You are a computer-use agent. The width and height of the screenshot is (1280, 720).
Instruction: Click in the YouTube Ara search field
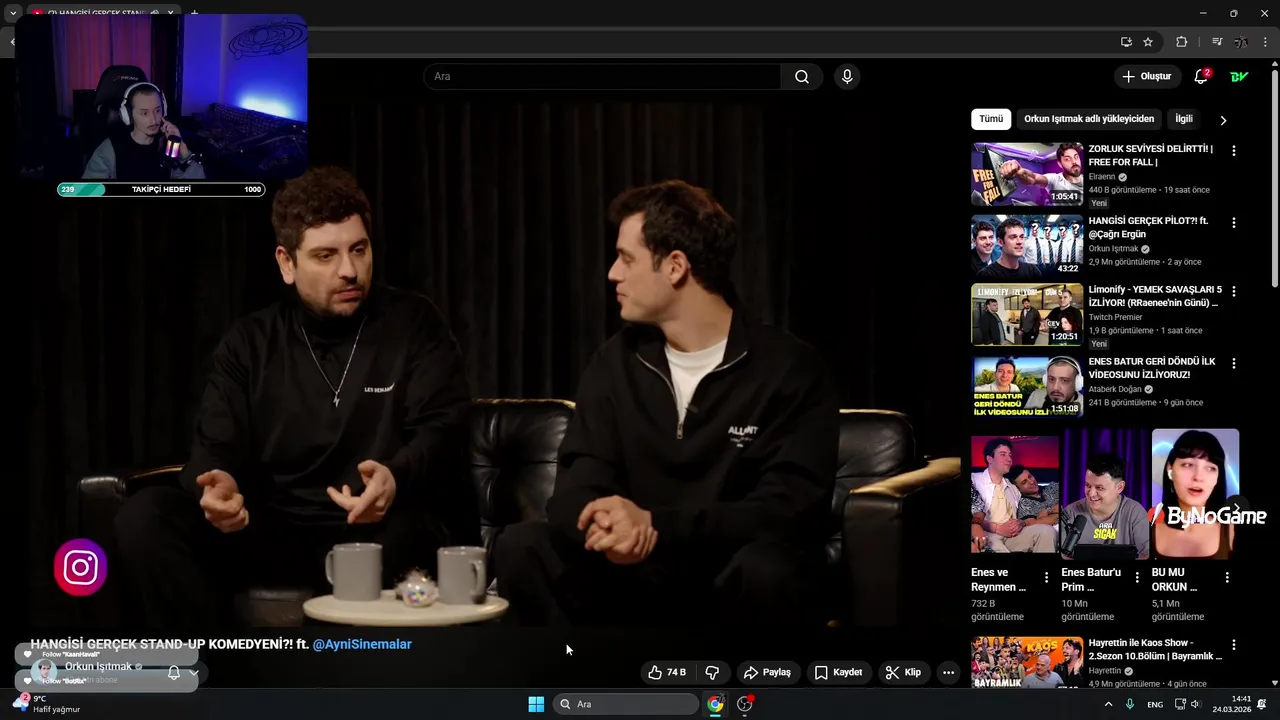(x=602, y=77)
